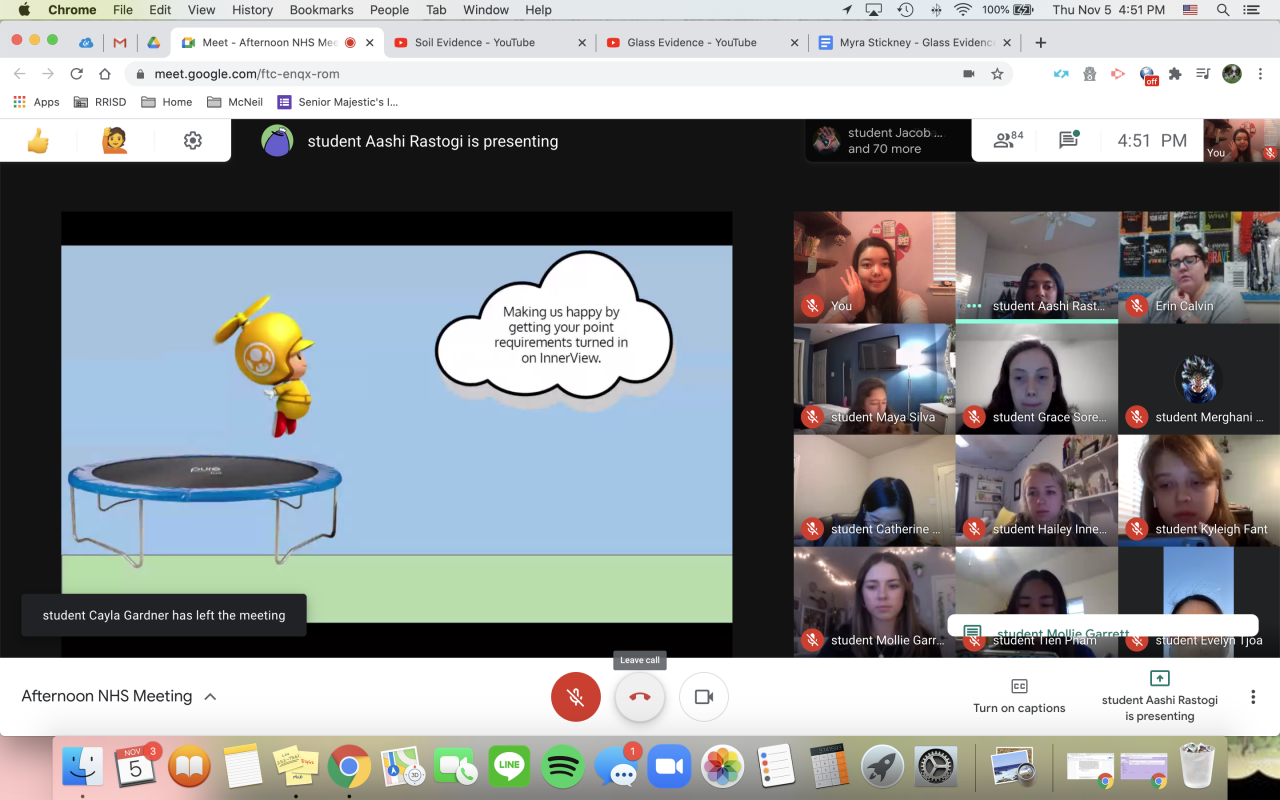Reload the Meet page
1280x800 pixels.
coord(76,74)
